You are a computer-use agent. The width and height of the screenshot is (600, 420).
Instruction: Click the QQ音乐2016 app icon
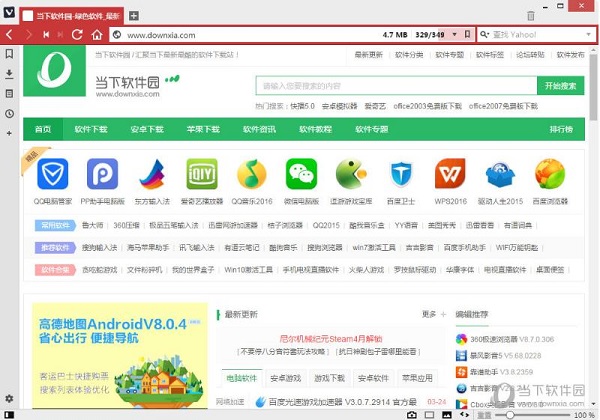pos(251,174)
